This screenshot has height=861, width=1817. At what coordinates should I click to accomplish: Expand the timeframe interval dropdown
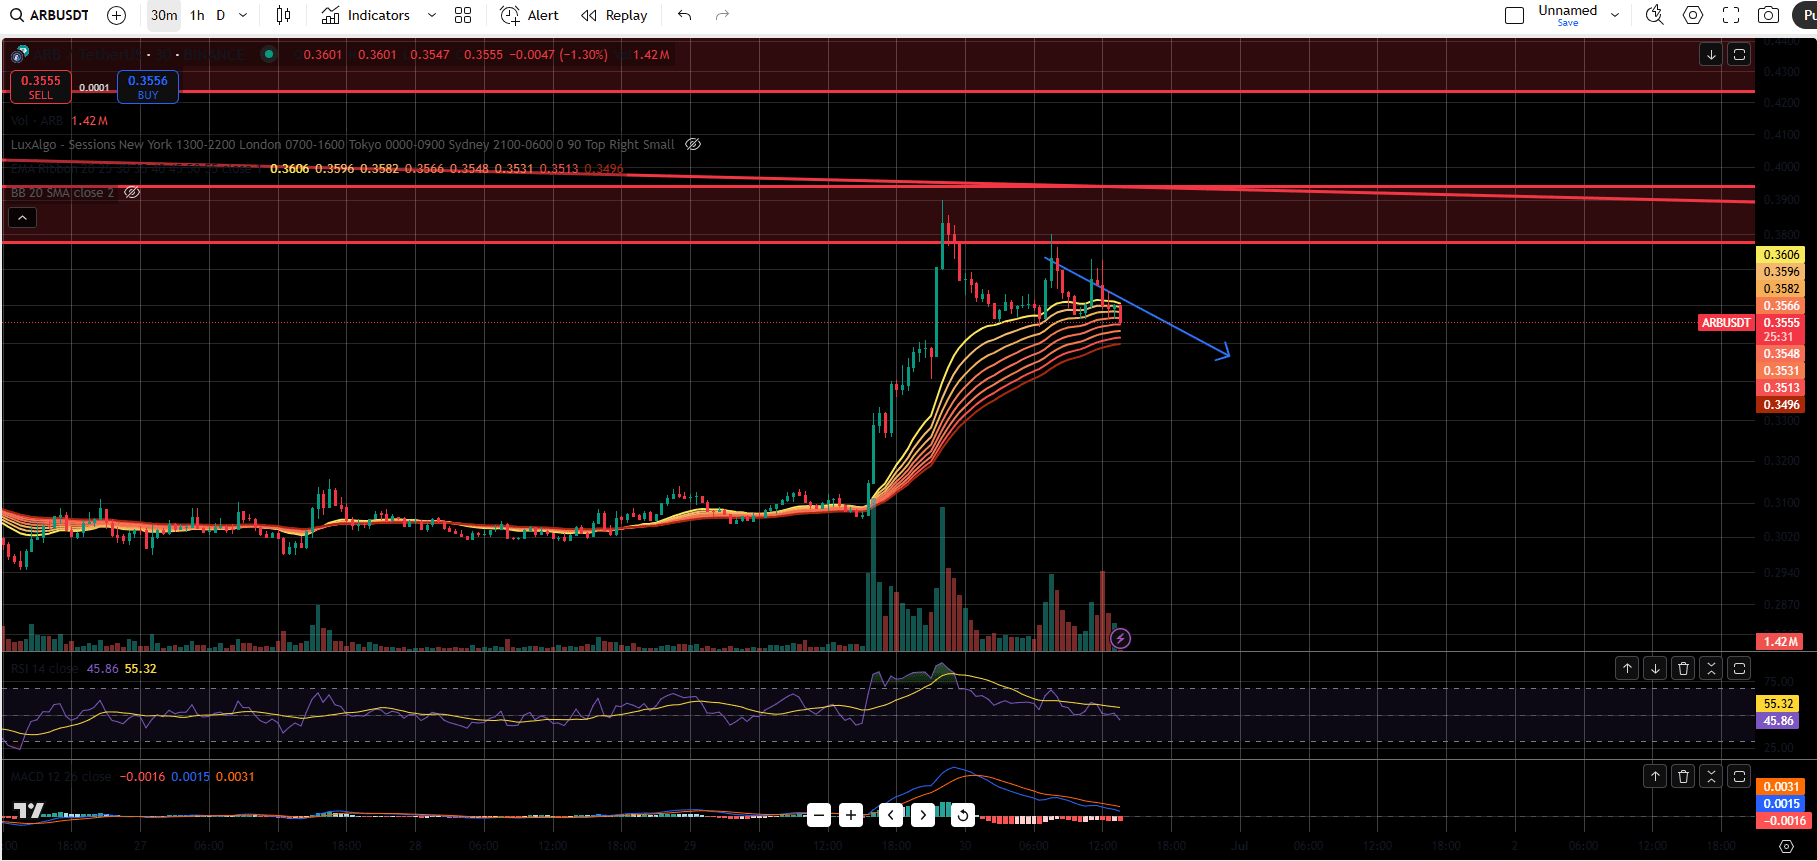coord(243,15)
